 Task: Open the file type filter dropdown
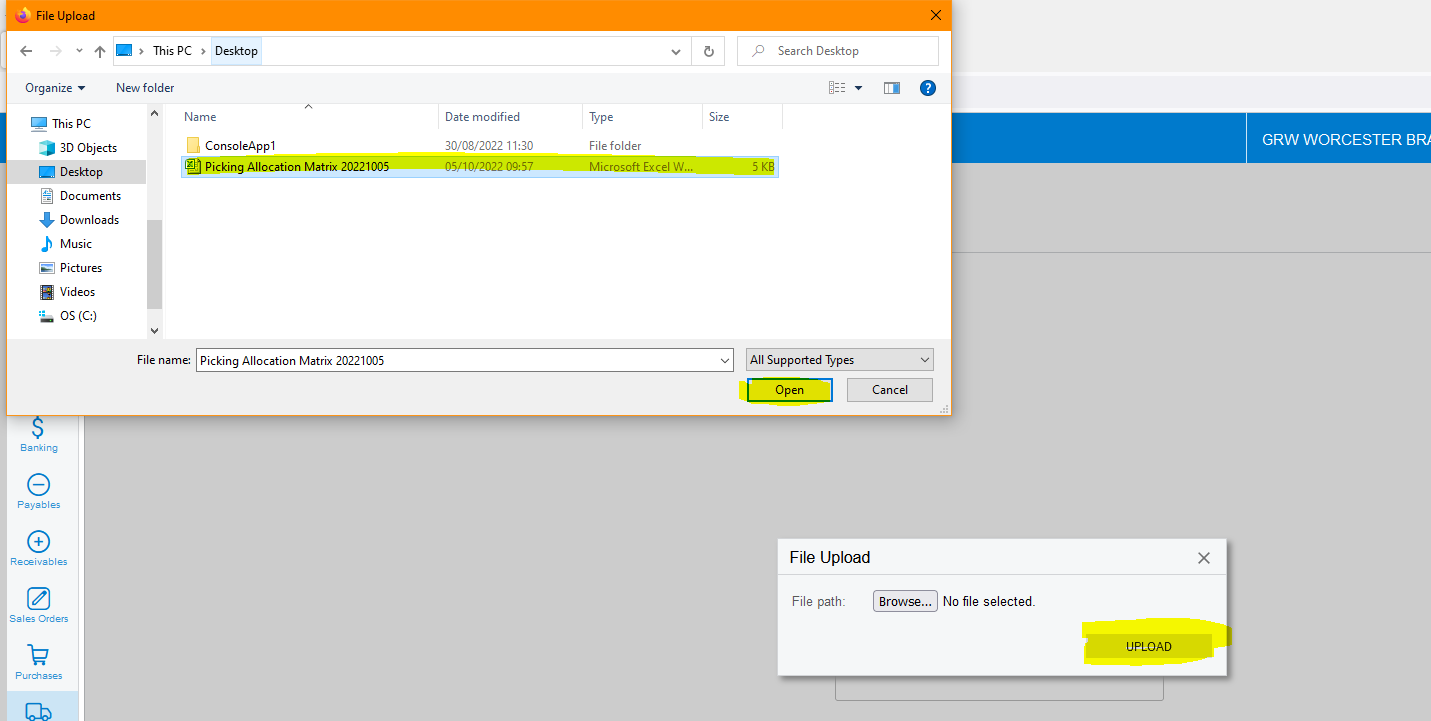[x=839, y=360]
